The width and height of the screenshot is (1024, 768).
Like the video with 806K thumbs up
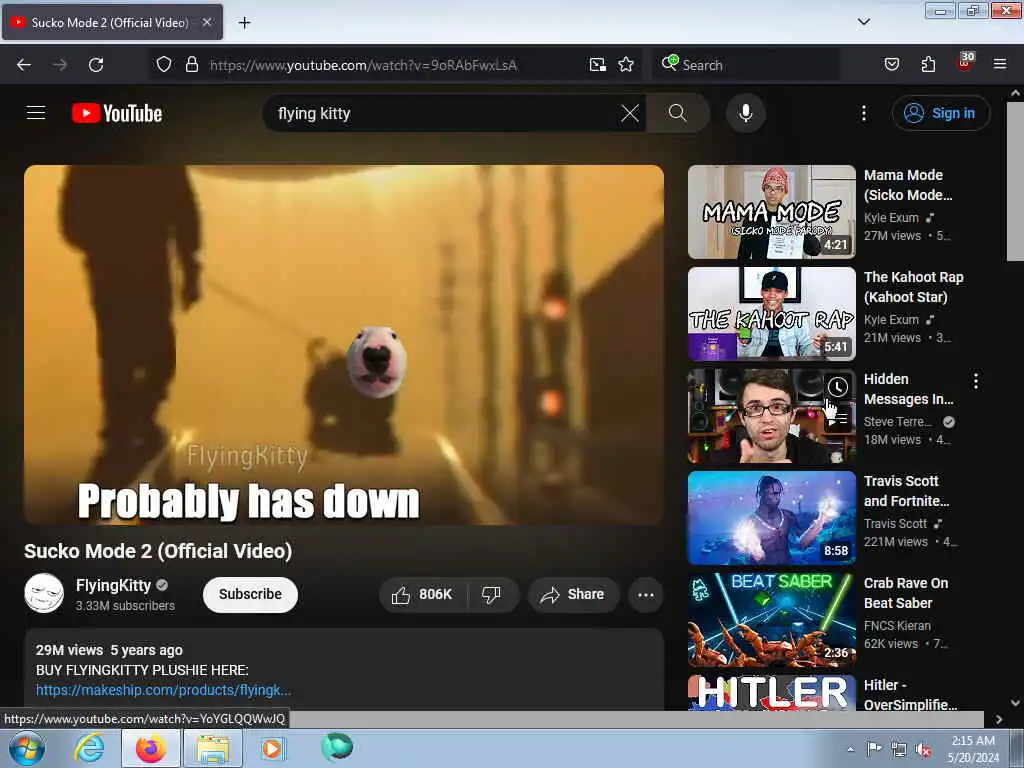point(422,594)
